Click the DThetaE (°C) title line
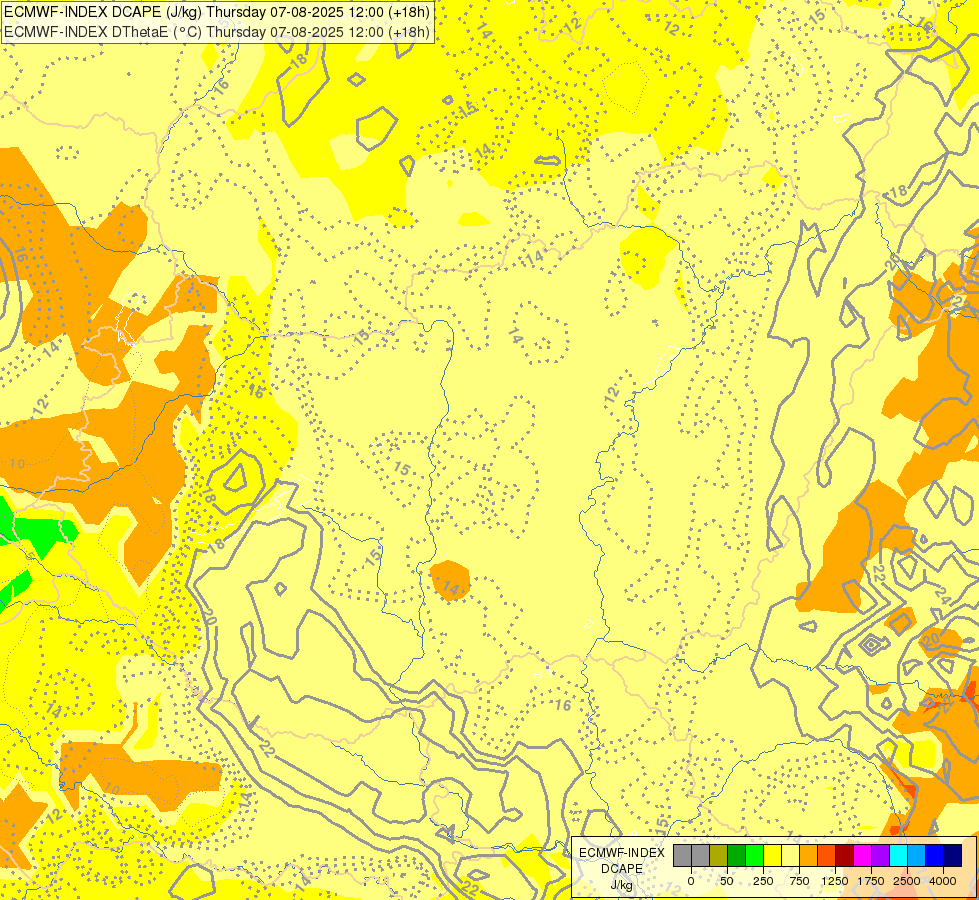 pos(217,31)
